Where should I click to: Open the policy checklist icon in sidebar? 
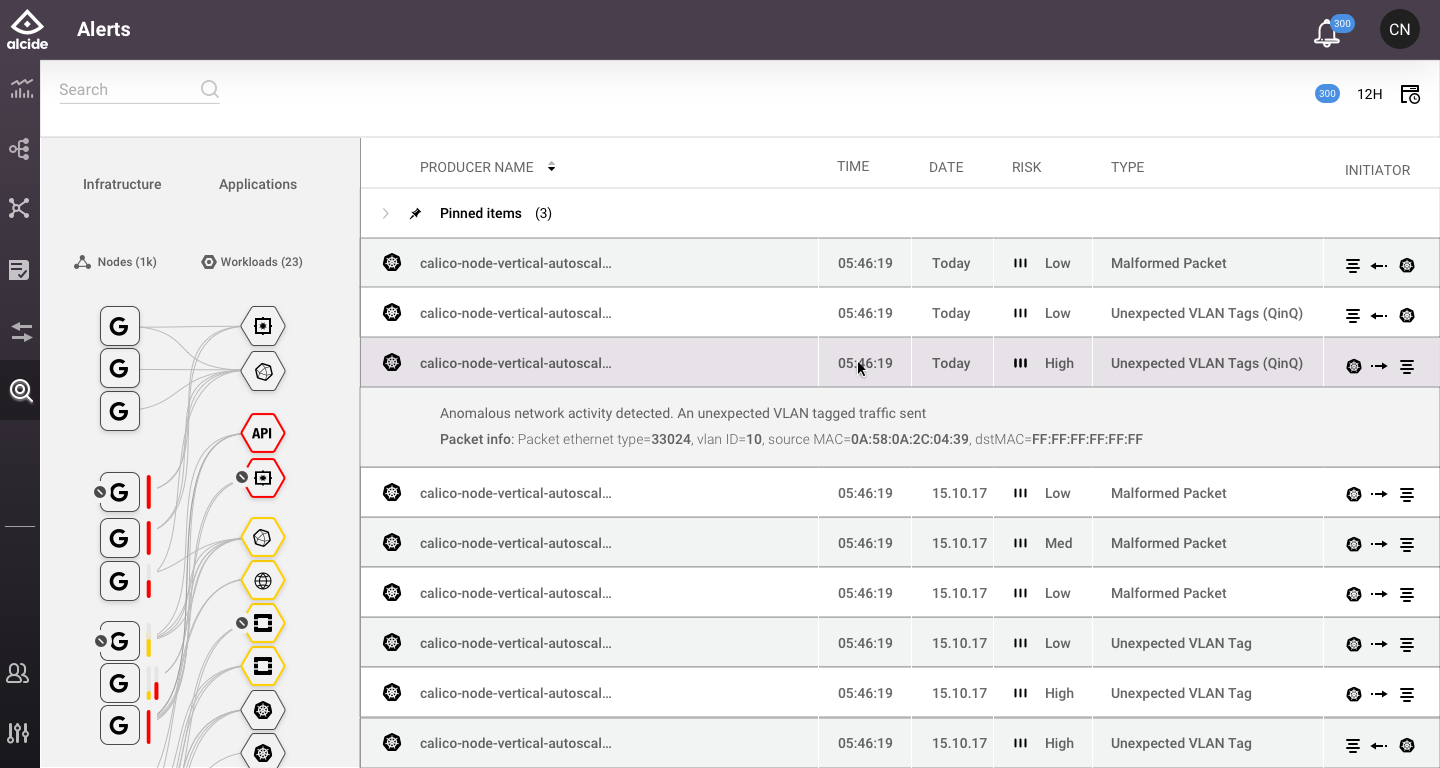(20, 270)
